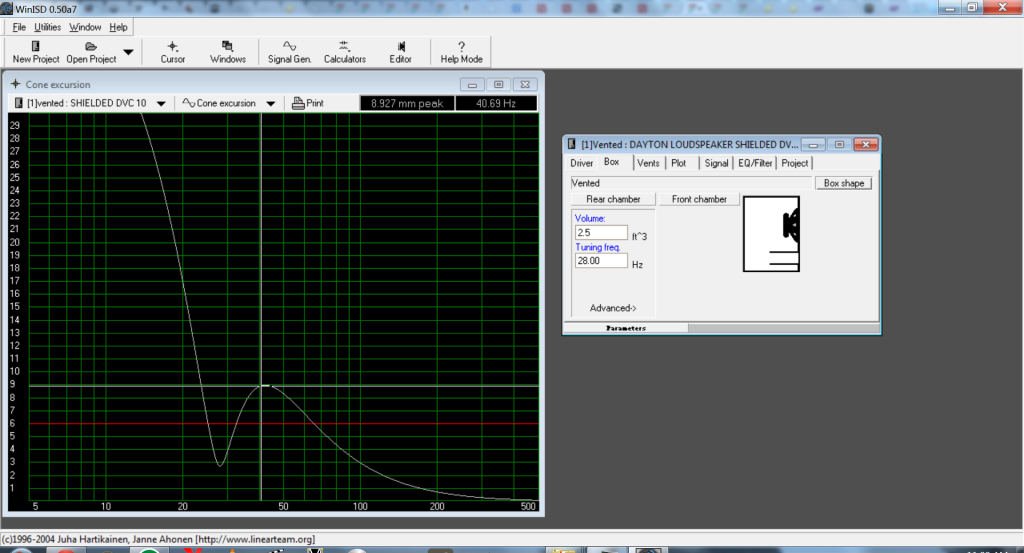Expand Advanced-> box options

pyautogui.click(x=613, y=308)
